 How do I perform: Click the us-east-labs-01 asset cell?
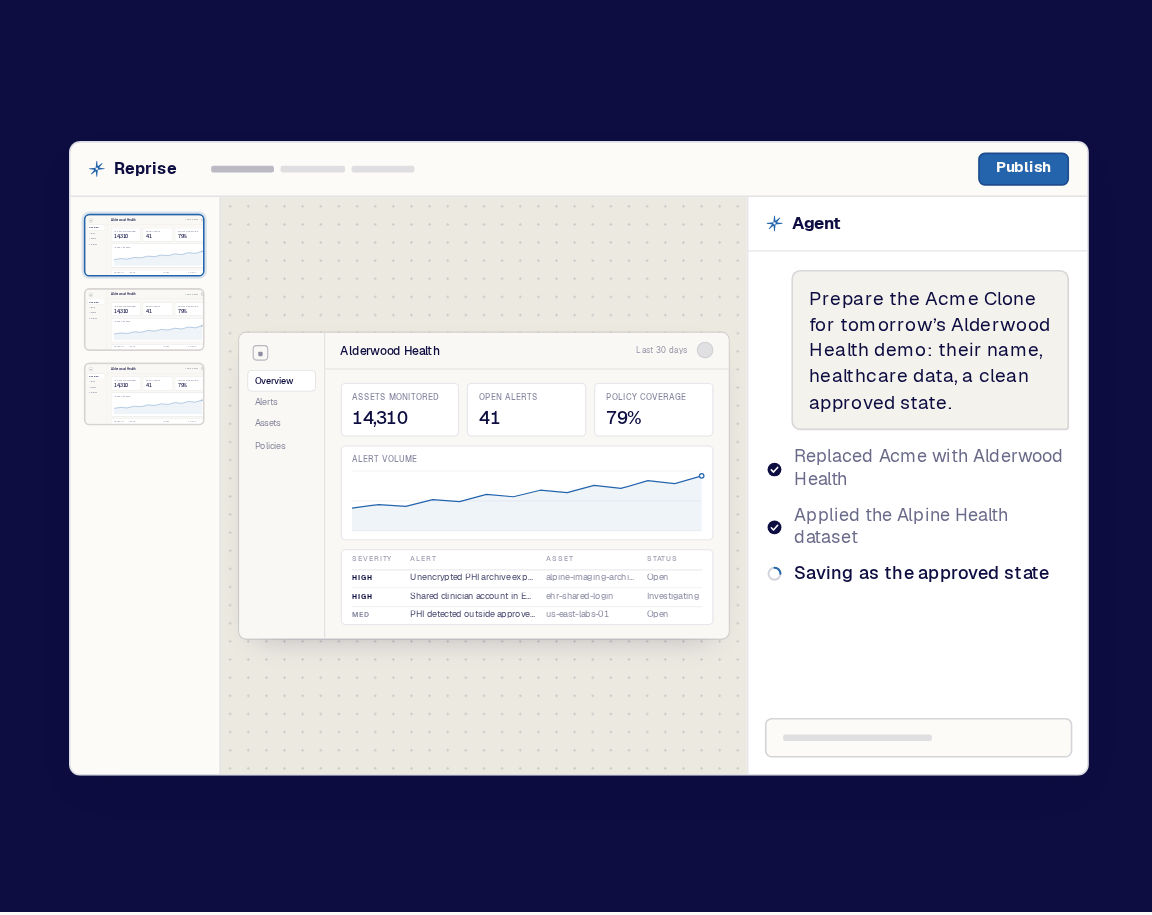pyautogui.click(x=577, y=614)
